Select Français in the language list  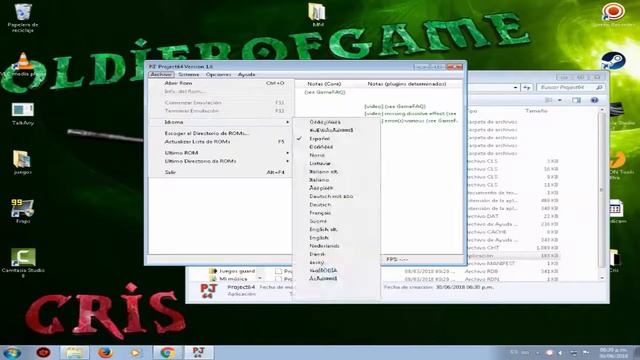337,213
